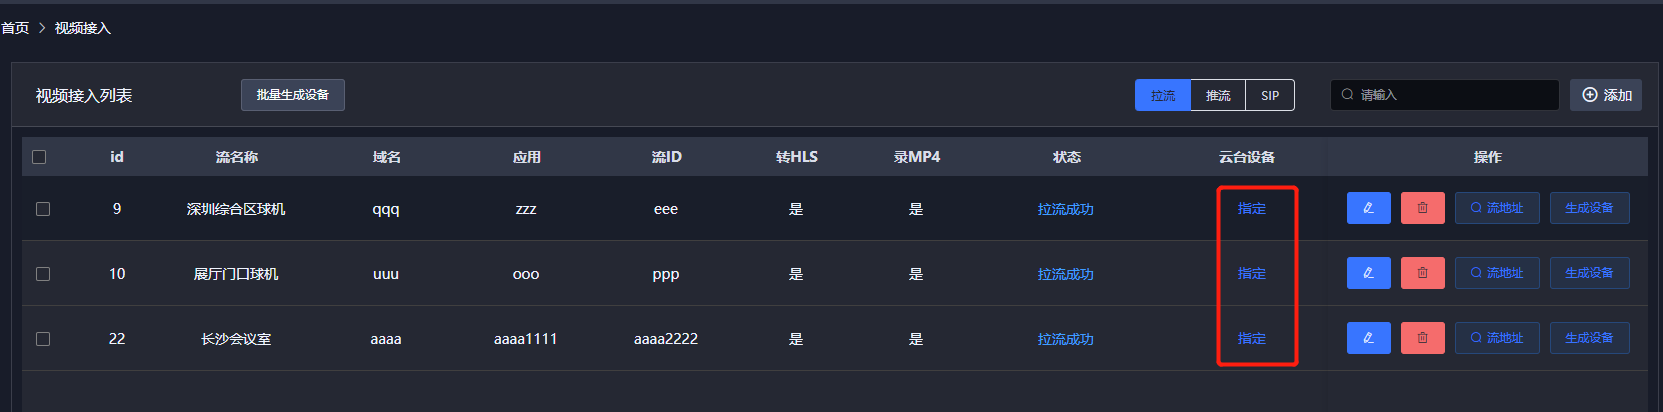Click edit pencil icon for 长沙会议室 row

click(x=1368, y=338)
